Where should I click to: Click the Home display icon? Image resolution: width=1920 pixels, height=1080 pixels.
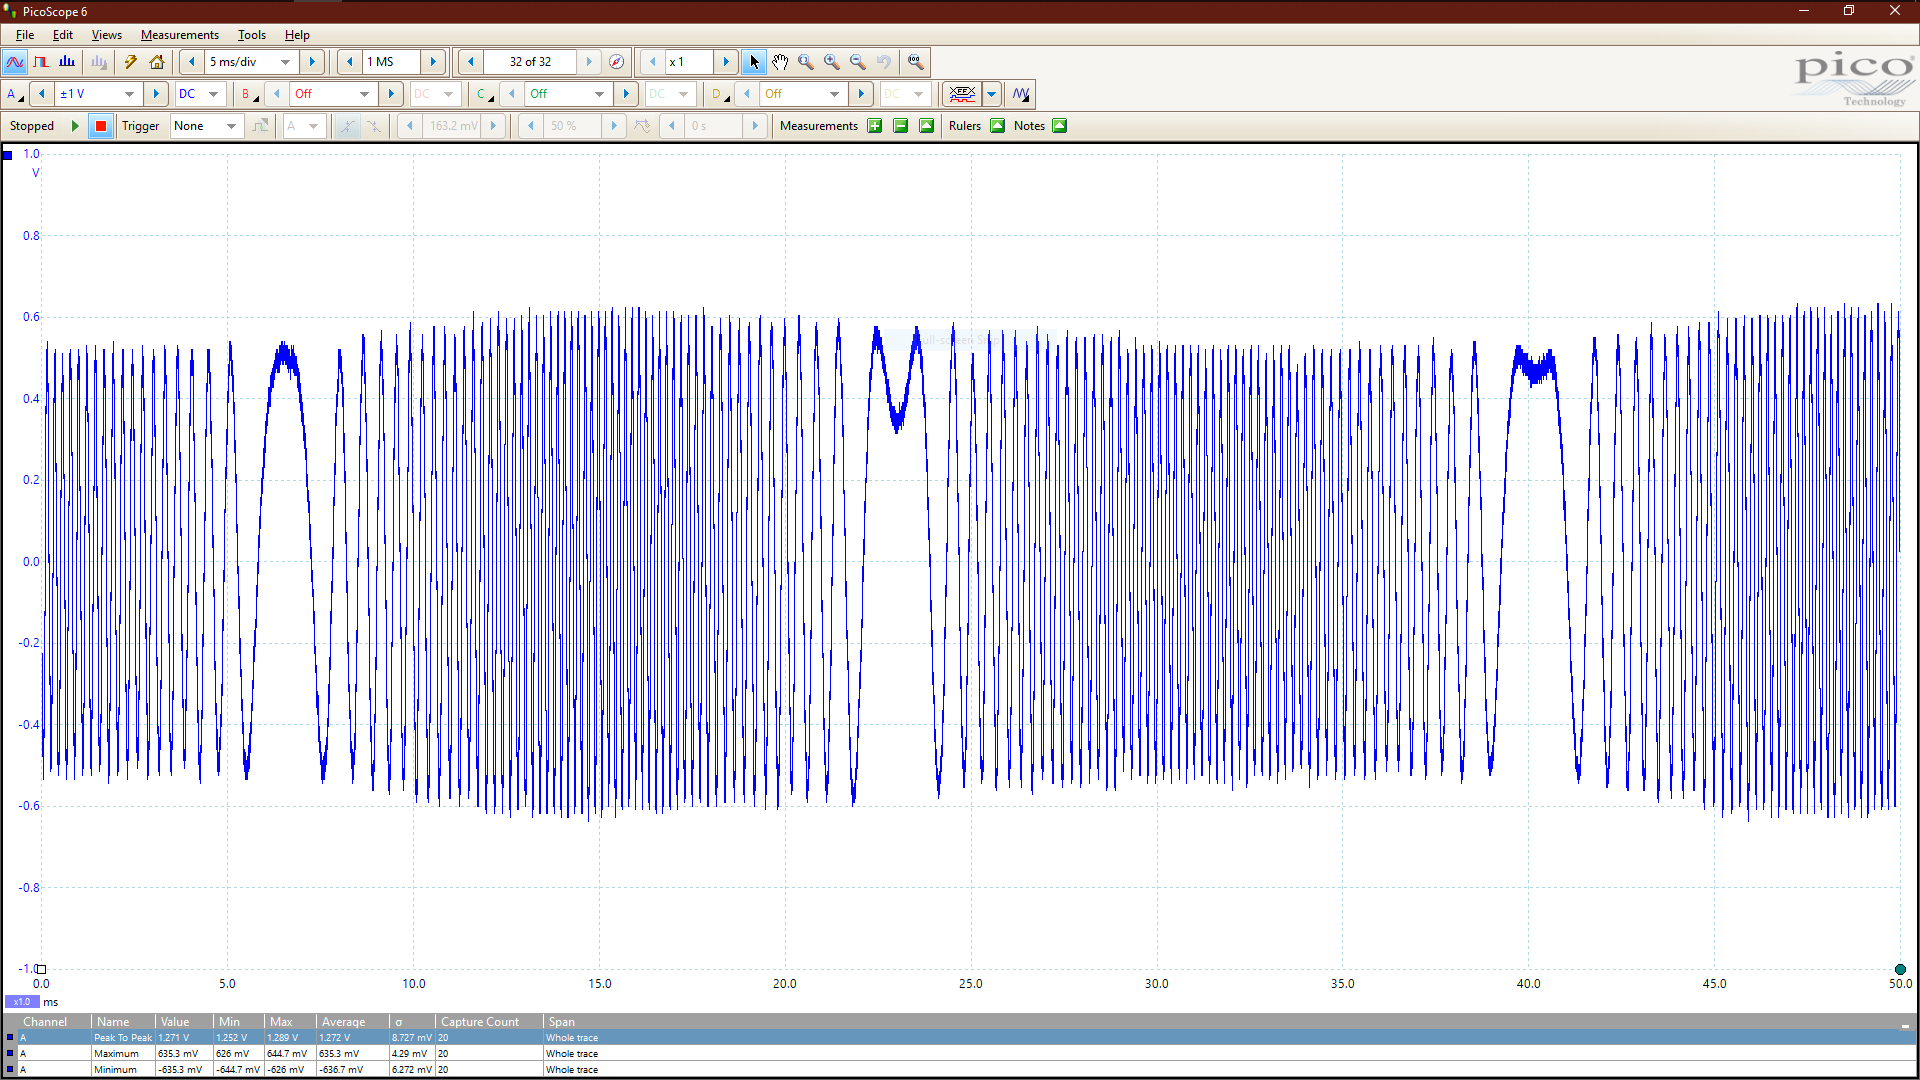pos(157,62)
